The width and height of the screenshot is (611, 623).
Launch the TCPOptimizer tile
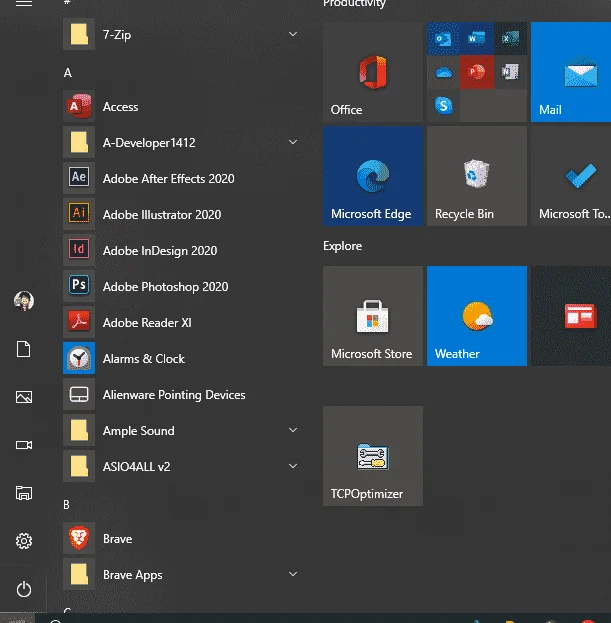373,456
